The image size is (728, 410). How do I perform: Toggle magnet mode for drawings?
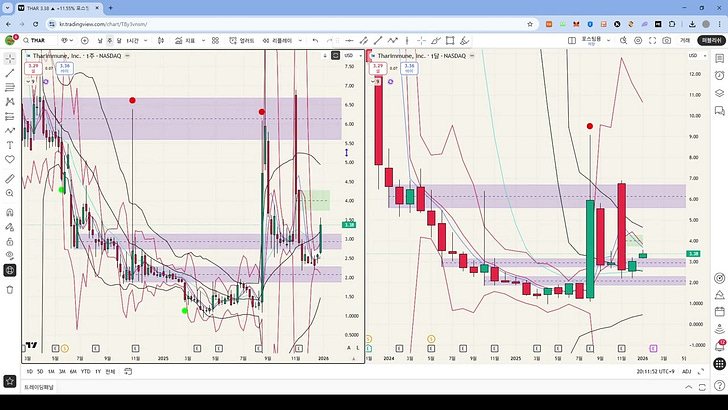(x=10, y=213)
